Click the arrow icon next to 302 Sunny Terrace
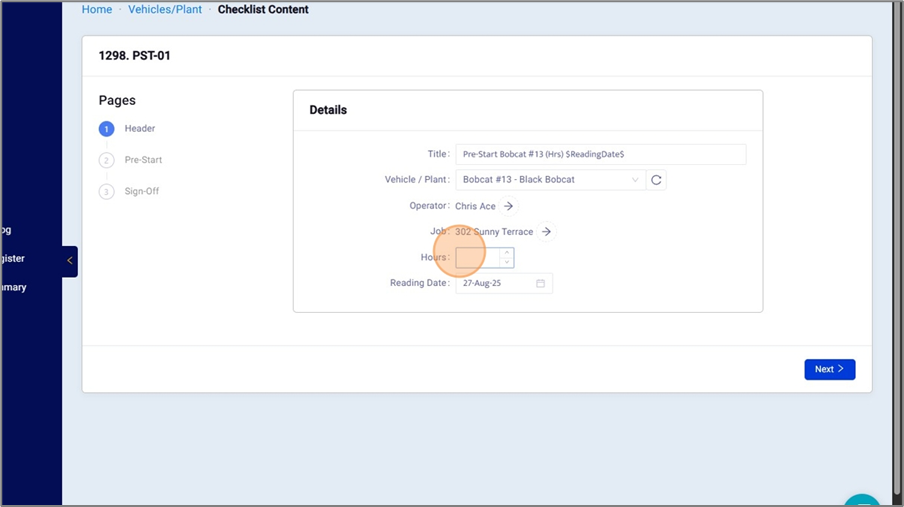The image size is (904, 507). (x=546, y=232)
